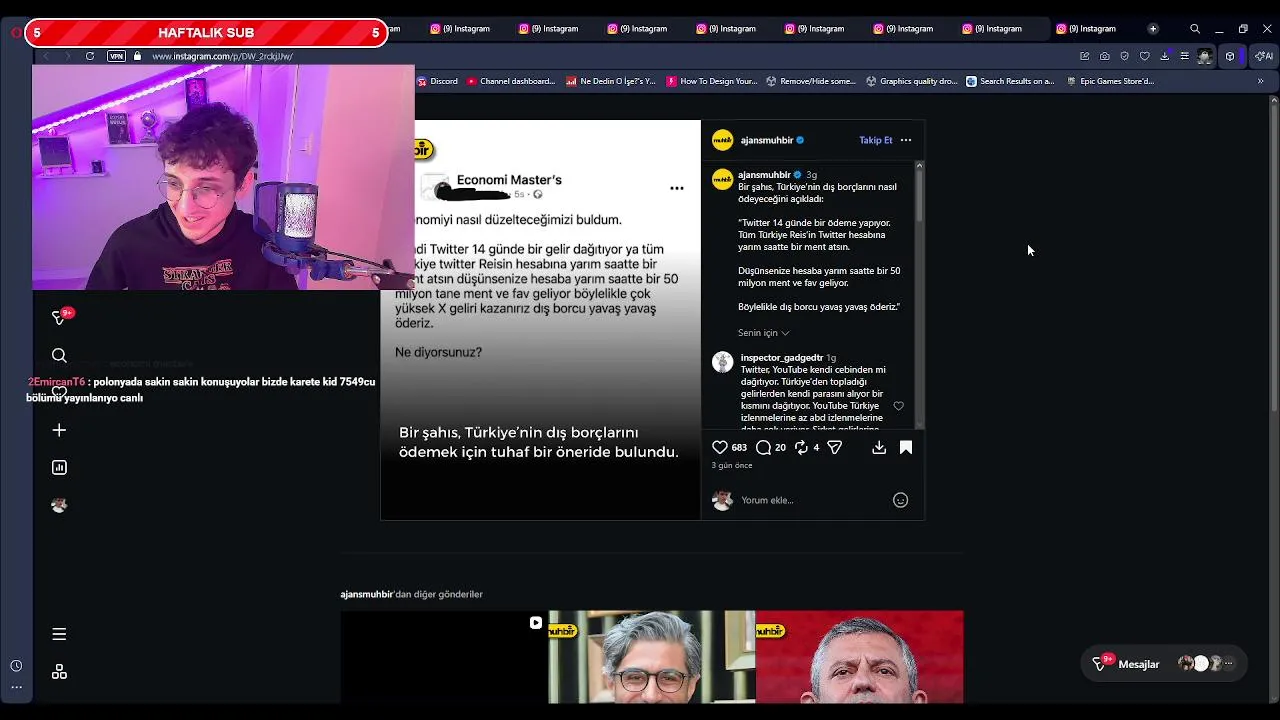Like inspector_gadgedtr's comment

[x=898, y=406]
